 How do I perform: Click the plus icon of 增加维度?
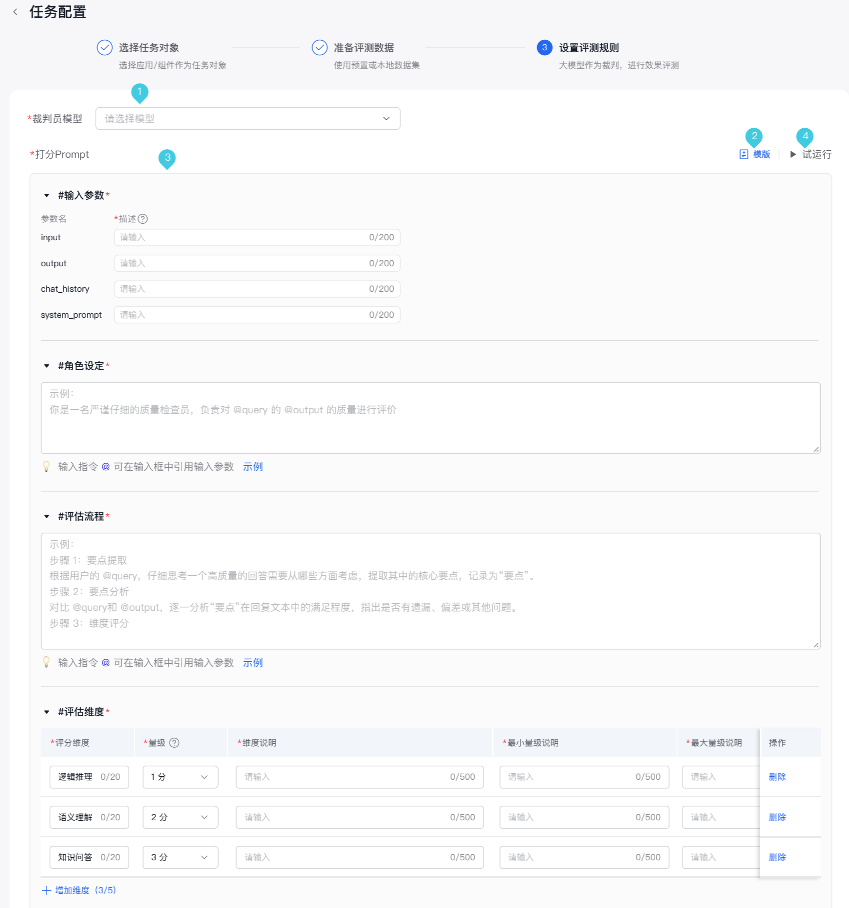46,890
